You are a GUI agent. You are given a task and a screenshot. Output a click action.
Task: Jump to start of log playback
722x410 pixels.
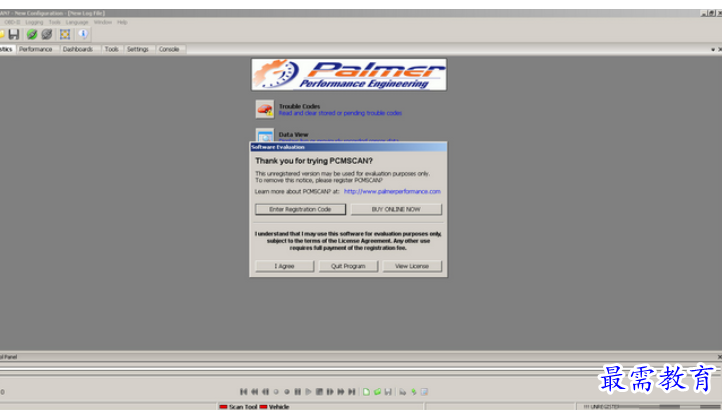click(244, 392)
